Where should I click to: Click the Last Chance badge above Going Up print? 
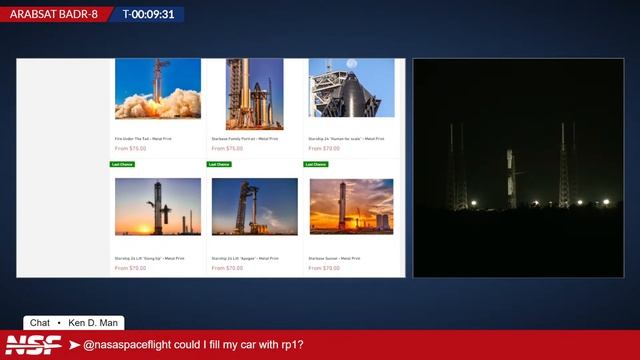click(x=122, y=164)
